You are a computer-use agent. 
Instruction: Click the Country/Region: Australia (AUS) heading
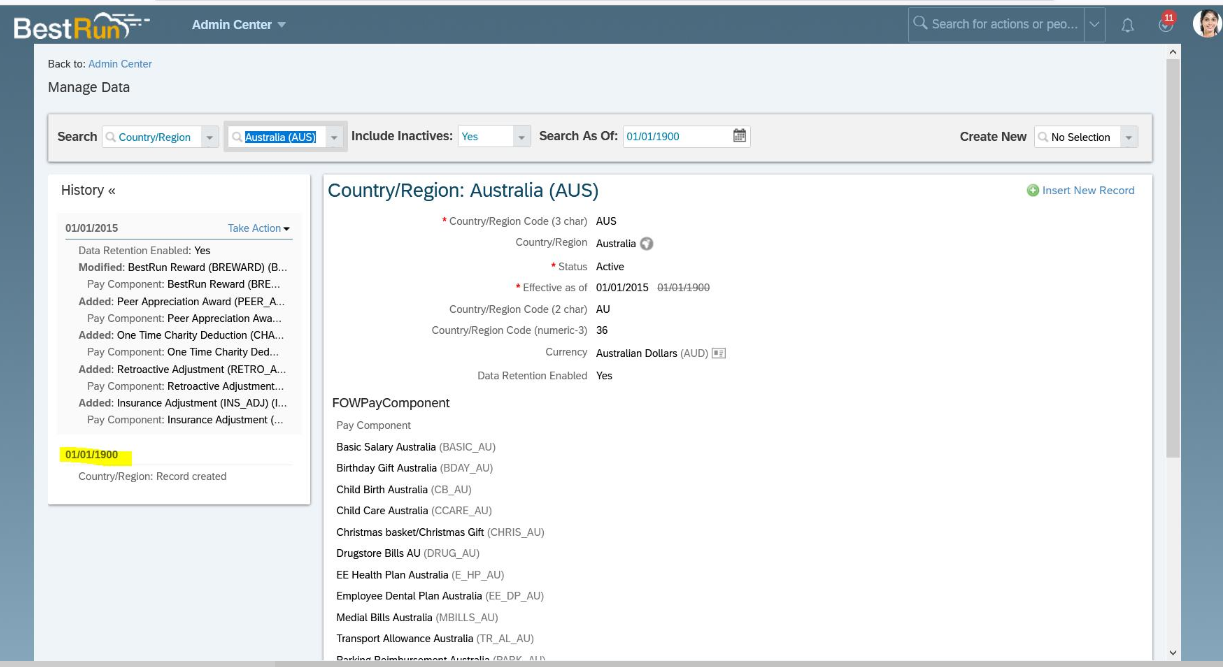tap(463, 190)
